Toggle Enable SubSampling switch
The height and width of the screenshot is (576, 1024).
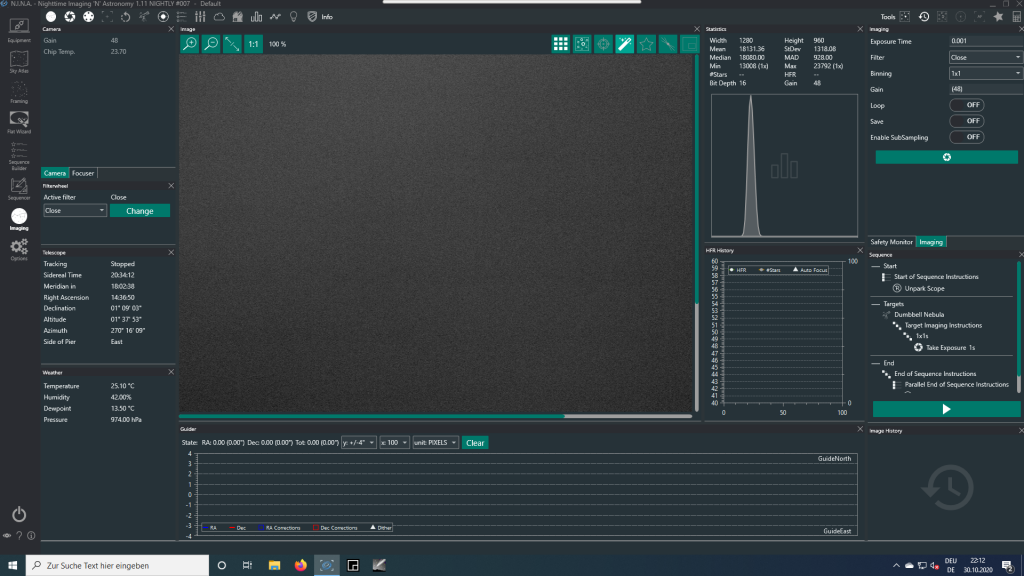(x=966, y=137)
